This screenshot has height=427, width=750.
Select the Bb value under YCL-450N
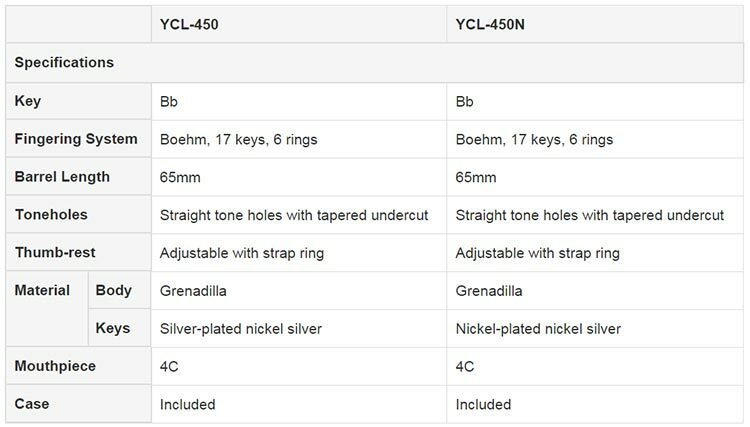coord(464,102)
